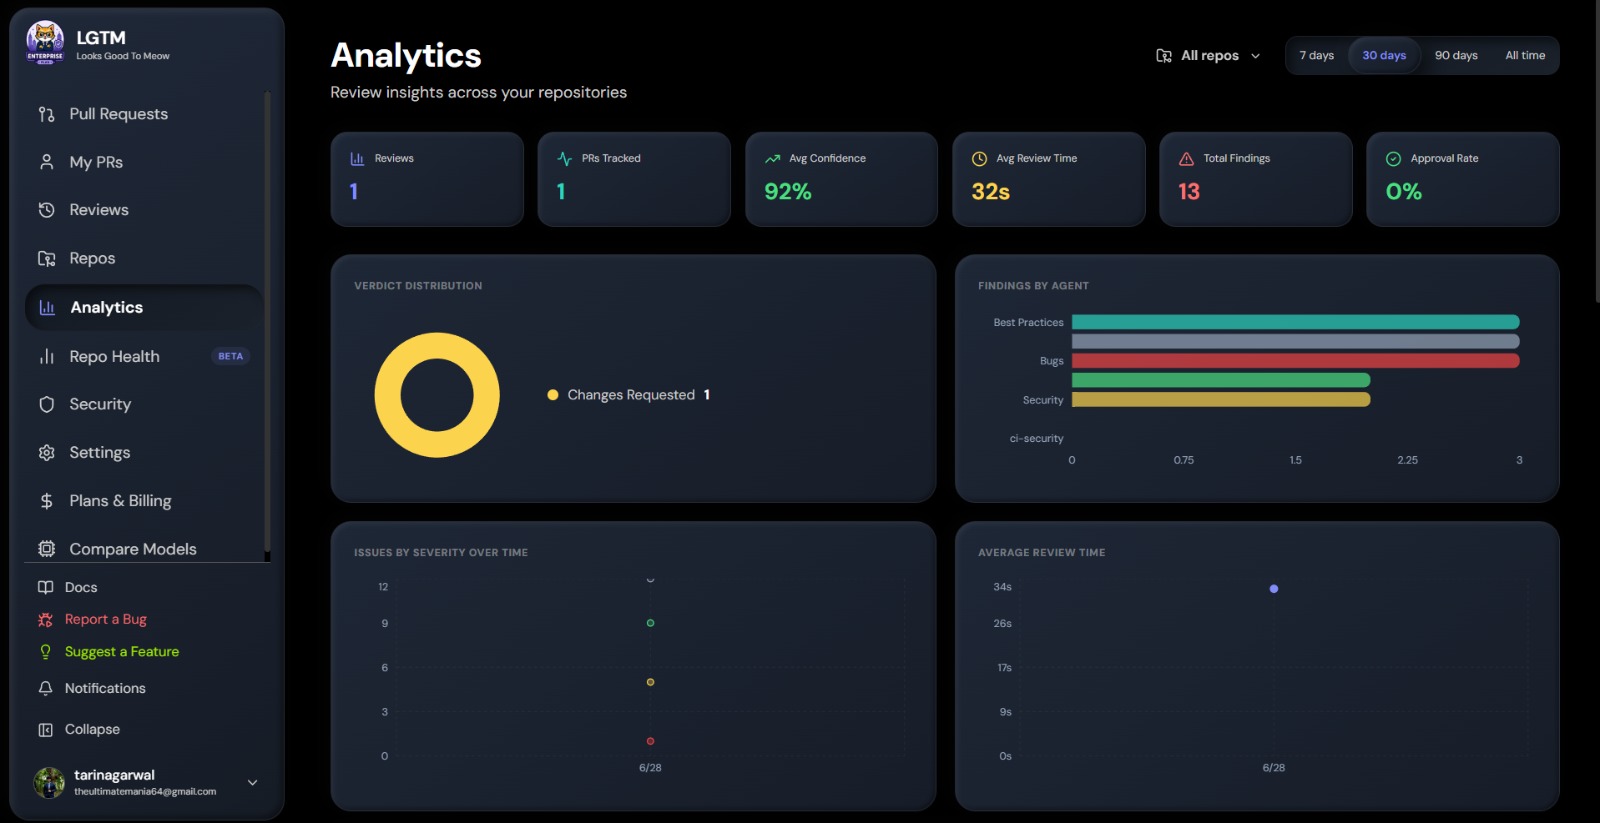Switch time range to 90 days
This screenshot has width=1600, height=823.
1456,56
